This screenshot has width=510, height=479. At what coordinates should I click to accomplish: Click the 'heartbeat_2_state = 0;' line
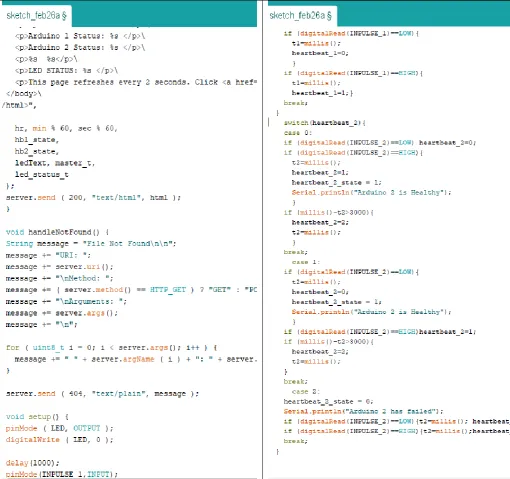pos(328,401)
